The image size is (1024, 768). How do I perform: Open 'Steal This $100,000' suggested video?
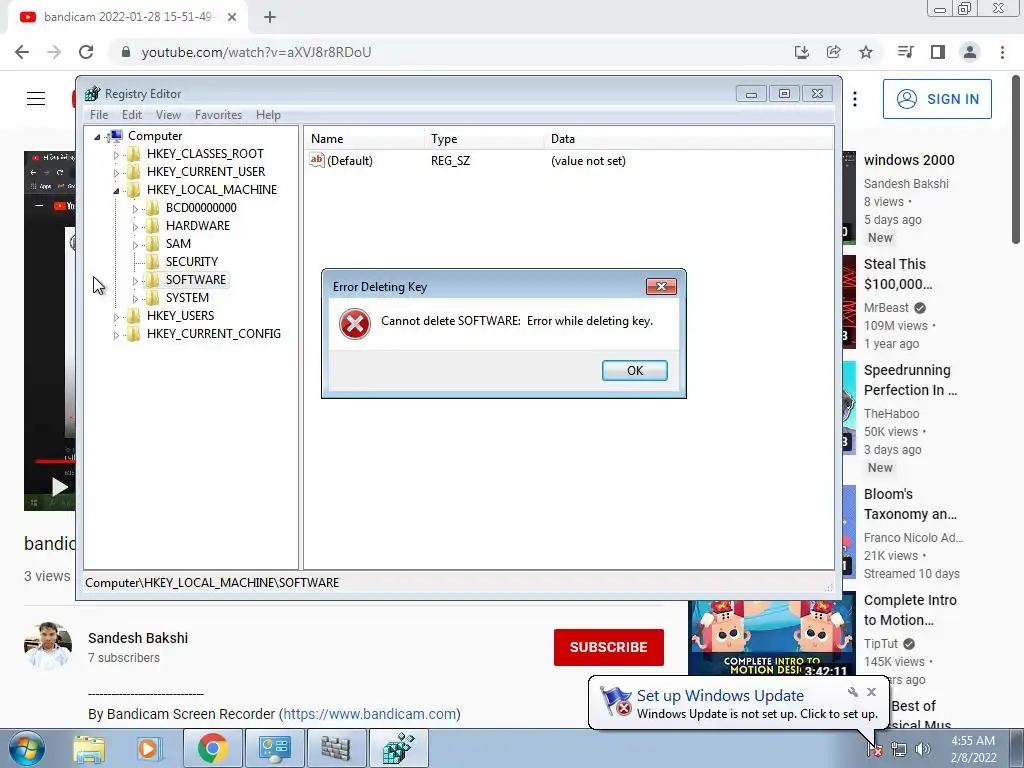tap(898, 274)
